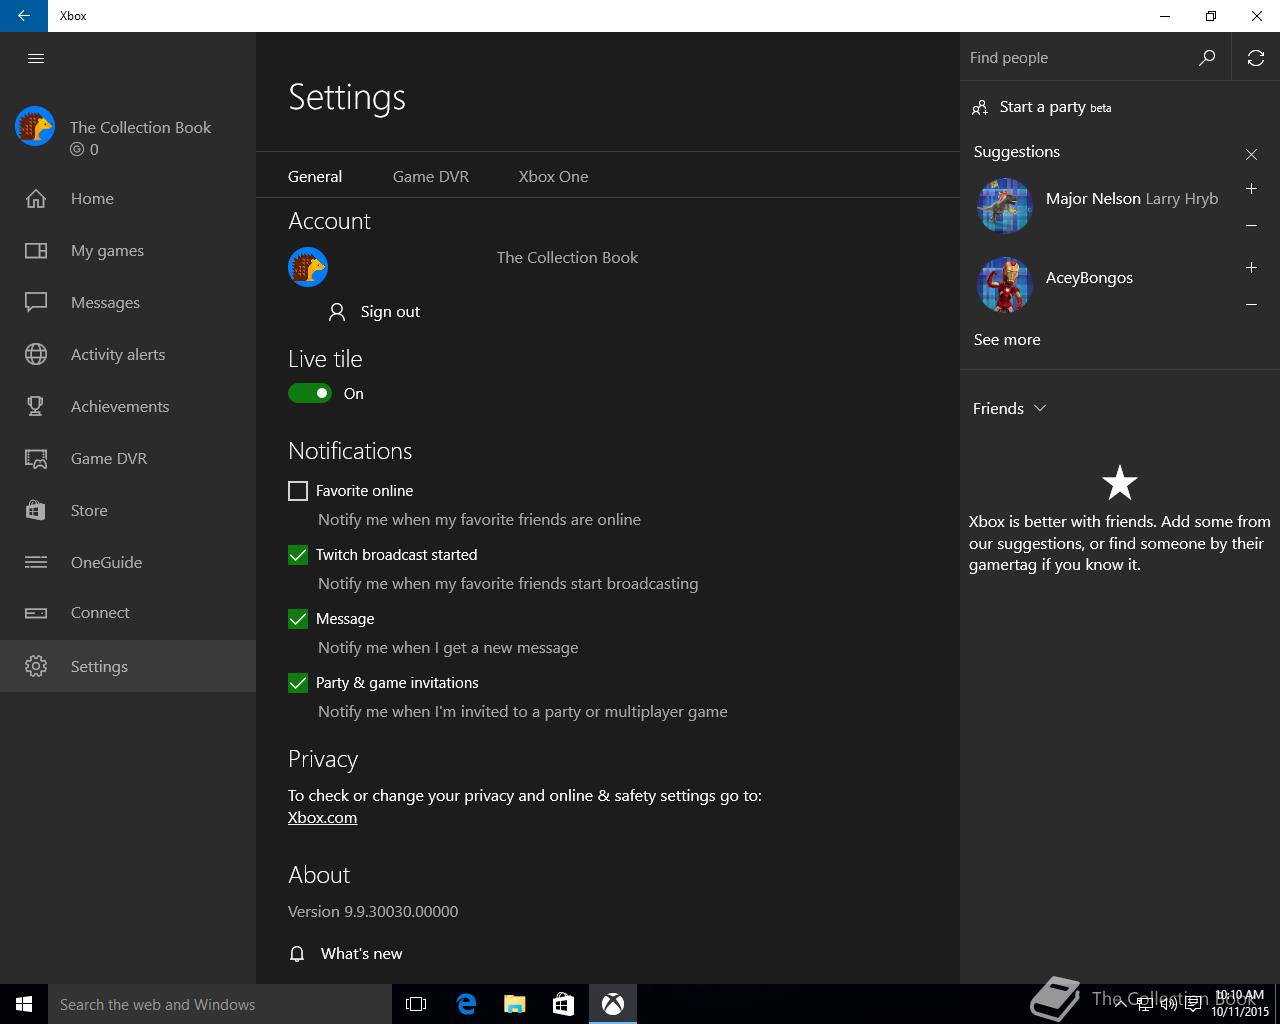The width and height of the screenshot is (1280, 1024).
Task: Open the Windows Start button
Action: (24, 1004)
